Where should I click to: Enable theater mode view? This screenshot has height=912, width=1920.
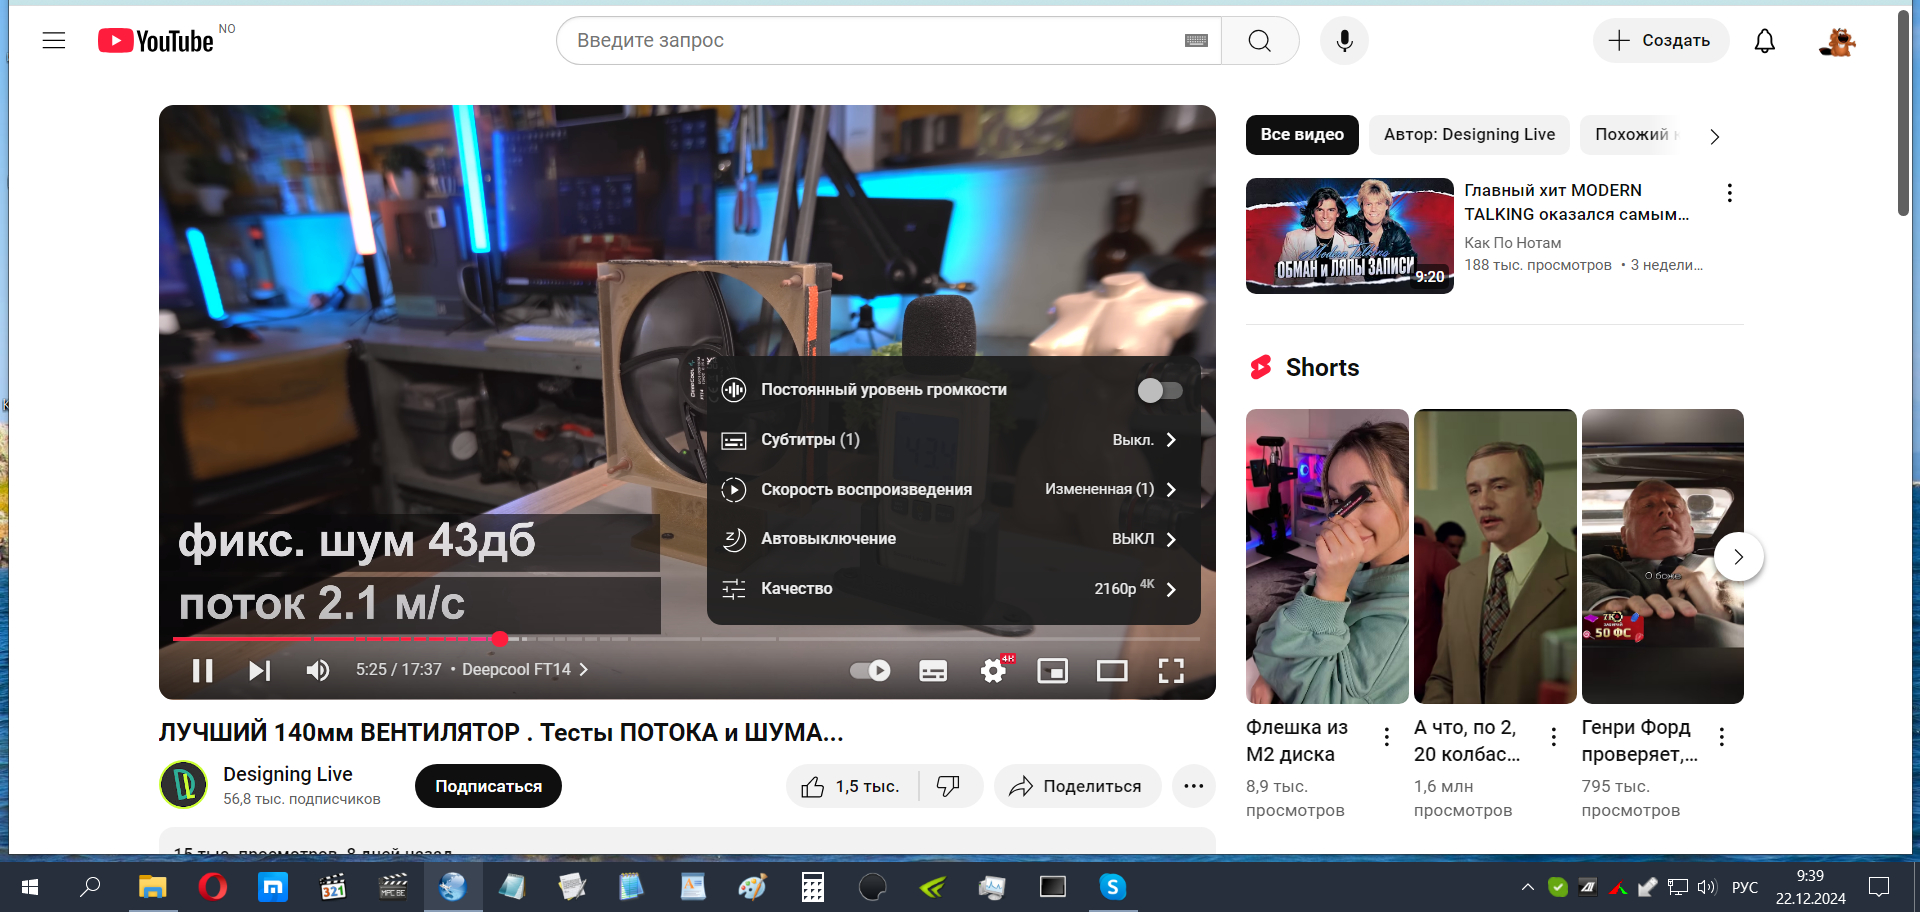click(1112, 670)
